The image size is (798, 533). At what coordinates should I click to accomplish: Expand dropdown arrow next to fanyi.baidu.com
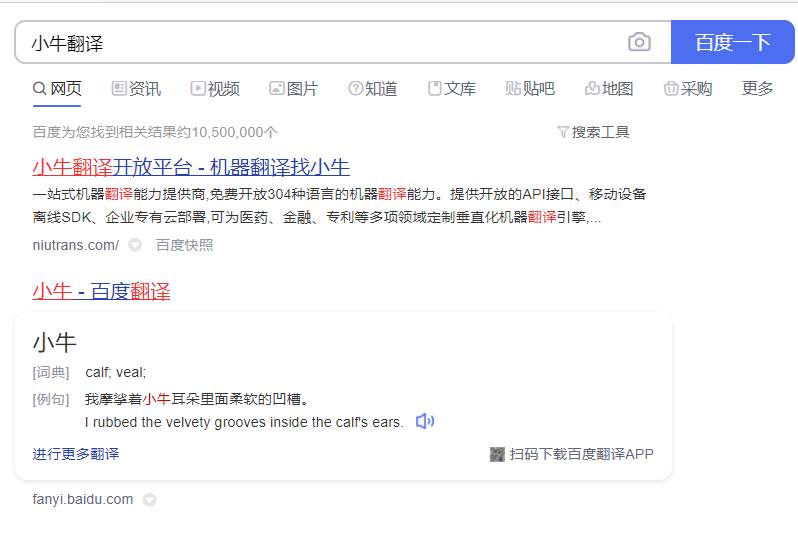pos(149,500)
